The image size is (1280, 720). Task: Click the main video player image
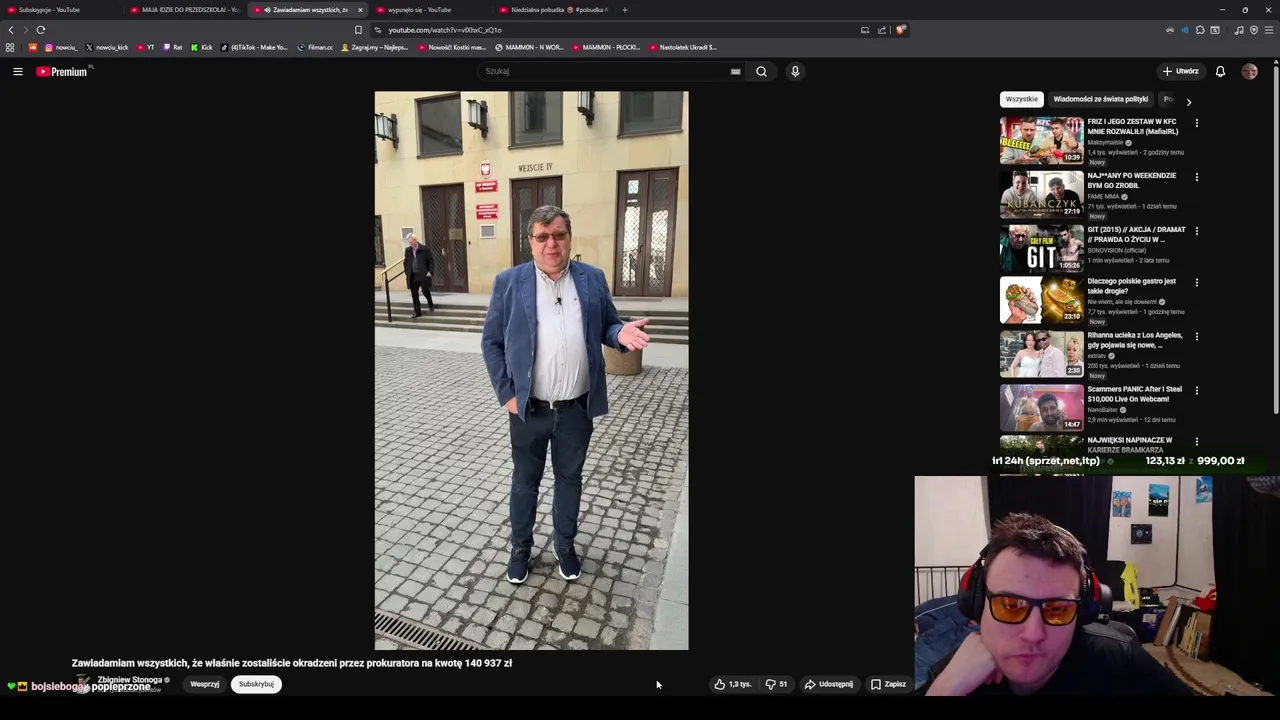pos(531,370)
